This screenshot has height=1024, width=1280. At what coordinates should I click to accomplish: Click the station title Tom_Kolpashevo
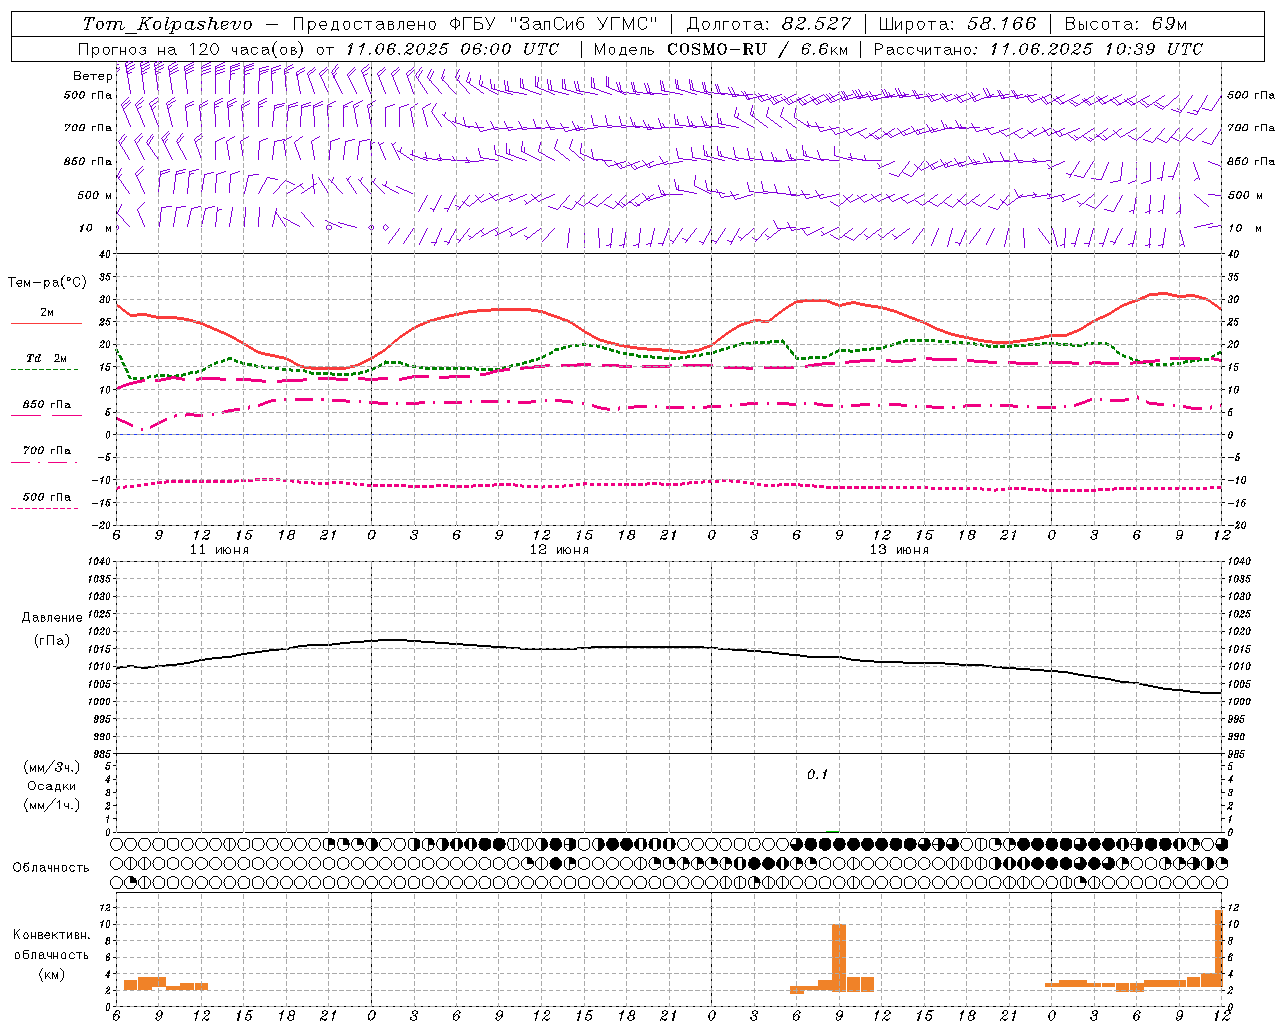coord(167,24)
